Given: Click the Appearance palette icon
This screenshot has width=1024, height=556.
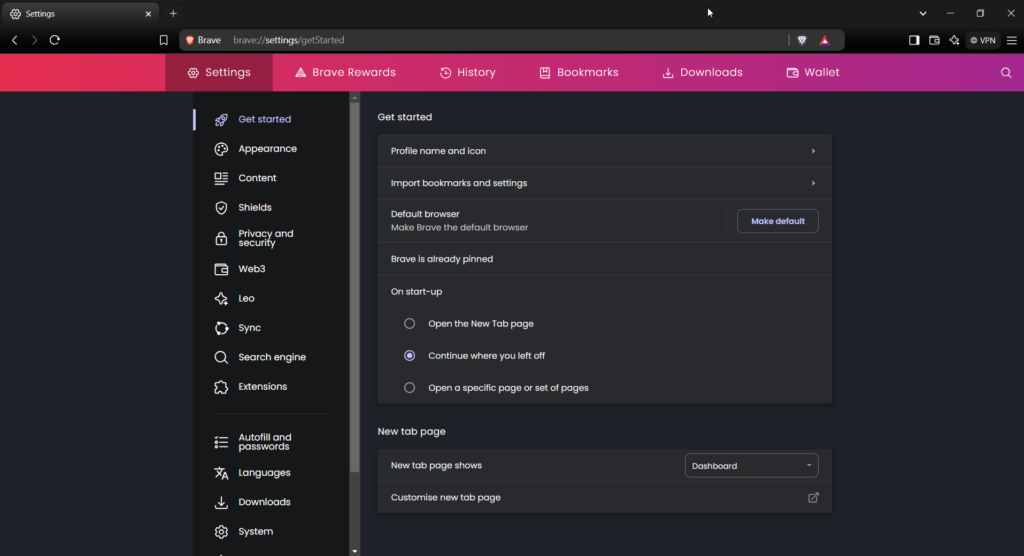Looking at the screenshot, I should pos(221,149).
